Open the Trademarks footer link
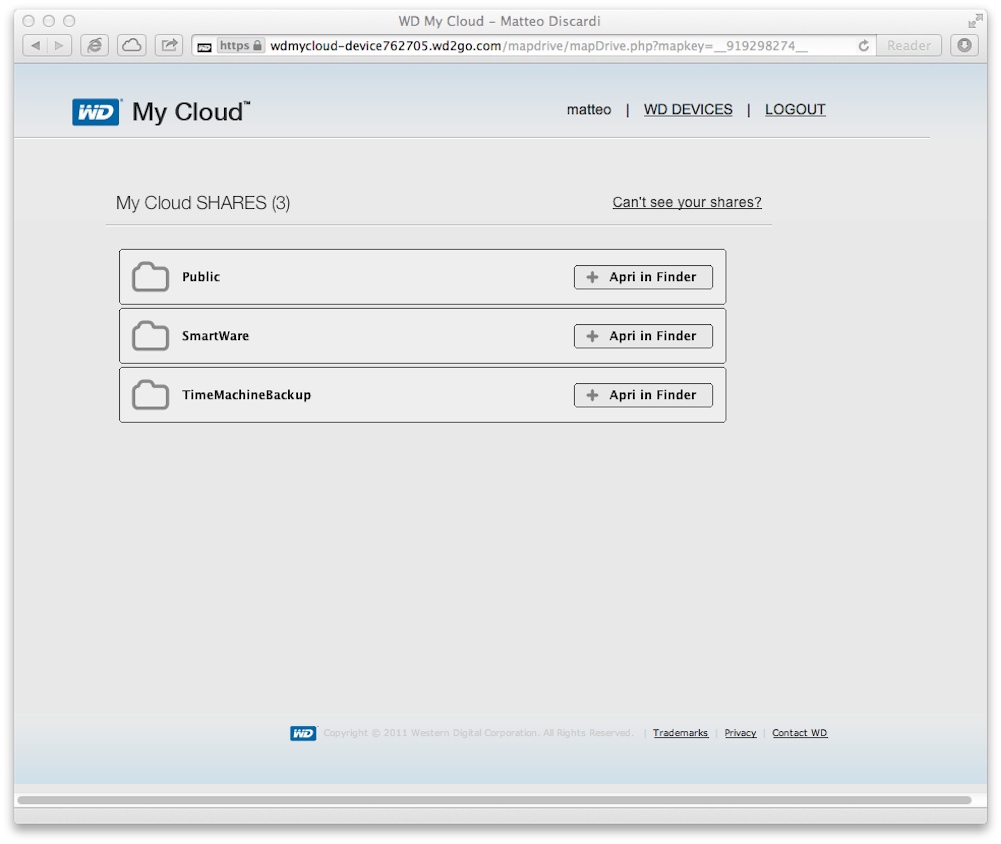1001x844 pixels. tap(681, 732)
